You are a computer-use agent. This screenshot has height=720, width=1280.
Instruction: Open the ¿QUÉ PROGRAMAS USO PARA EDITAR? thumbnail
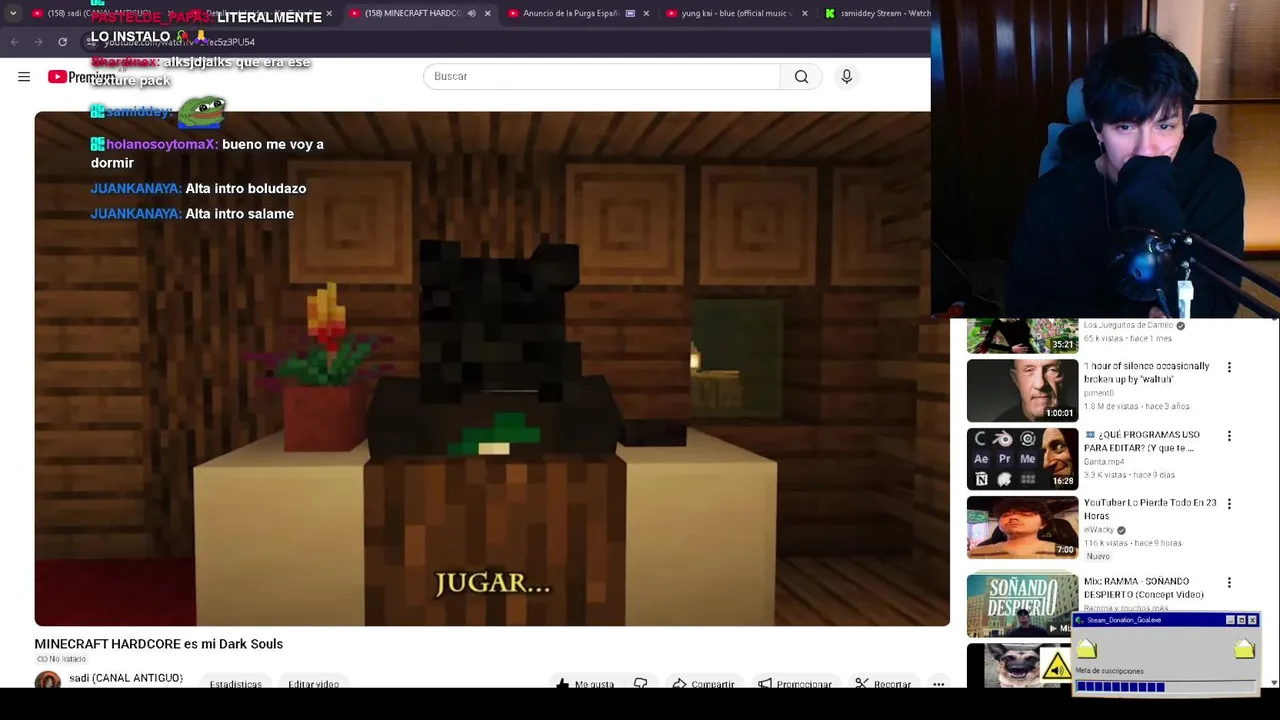point(1022,459)
